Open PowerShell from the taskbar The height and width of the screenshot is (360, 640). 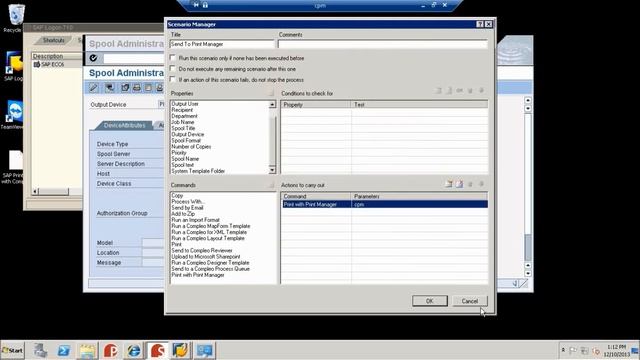[x=64, y=350]
